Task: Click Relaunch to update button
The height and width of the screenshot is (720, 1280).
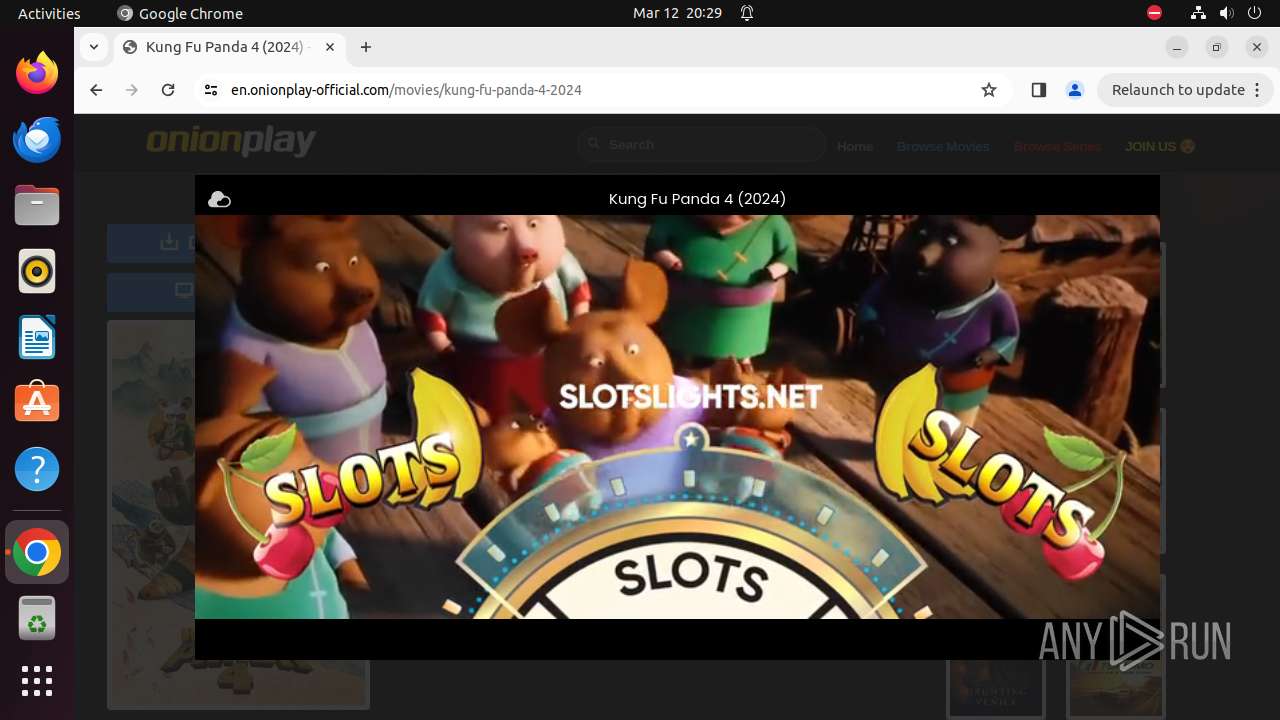Action: pos(1185,90)
